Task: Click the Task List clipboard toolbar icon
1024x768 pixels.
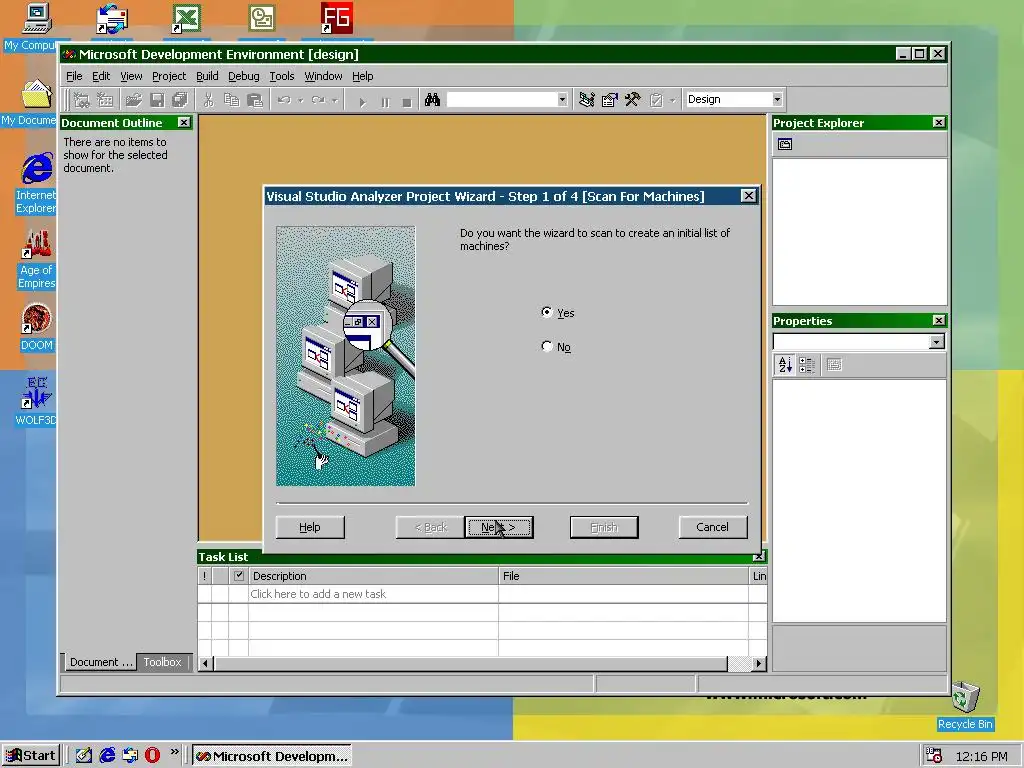Action: click(x=656, y=100)
